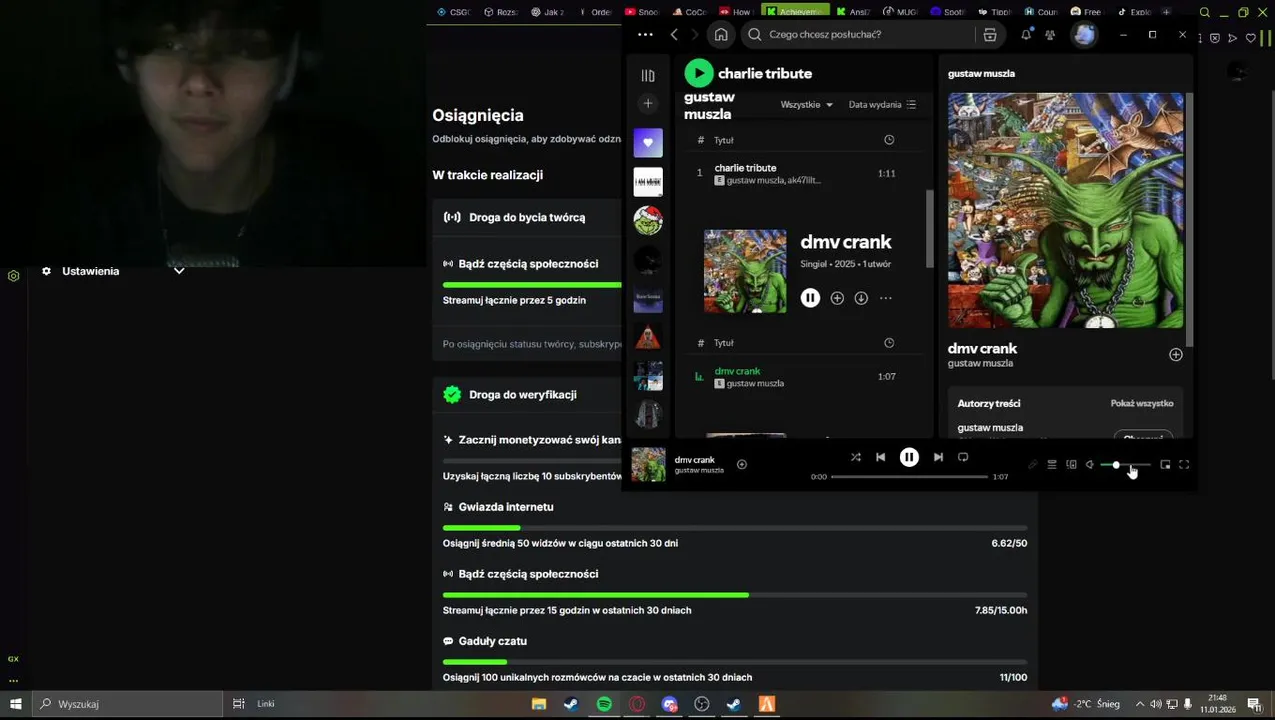Open 'Droga do bycia twórcą' section
Viewport: 1275px width, 720px height.
(527, 217)
